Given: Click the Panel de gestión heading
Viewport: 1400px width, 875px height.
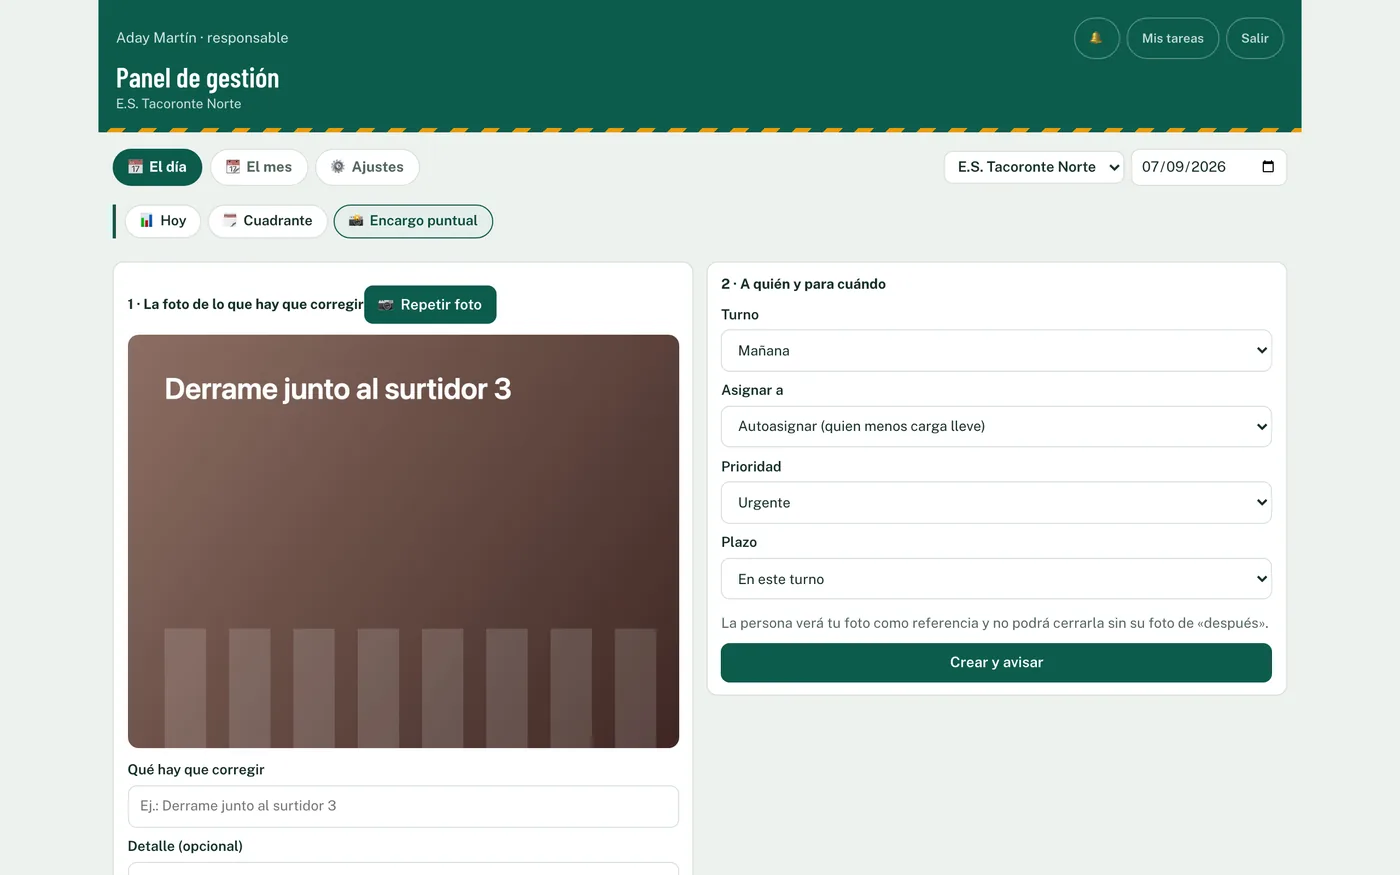Looking at the screenshot, I should click(197, 78).
